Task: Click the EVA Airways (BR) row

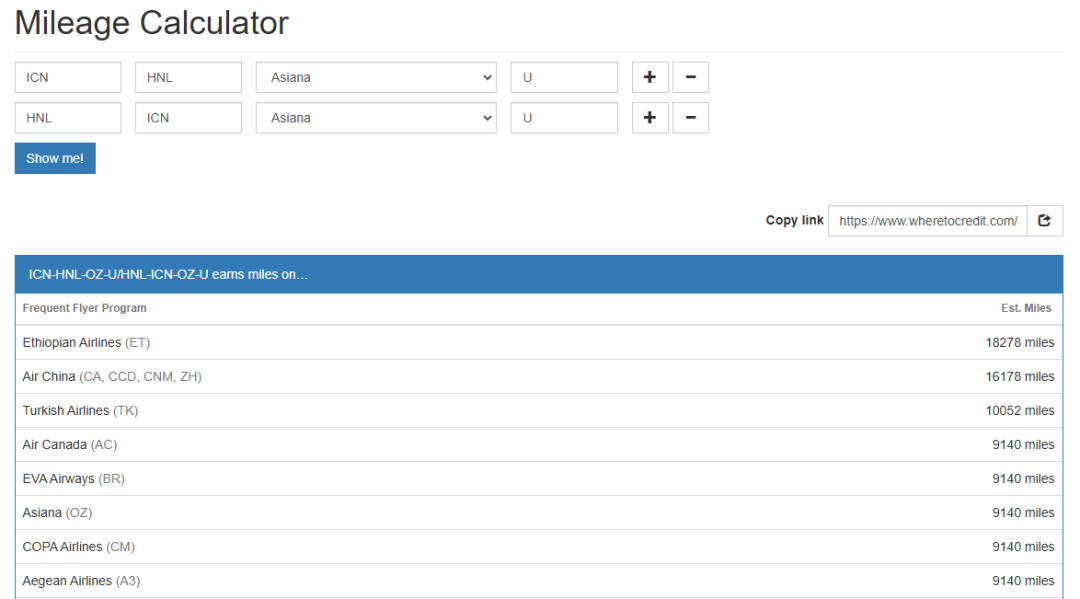Action: (x=539, y=479)
